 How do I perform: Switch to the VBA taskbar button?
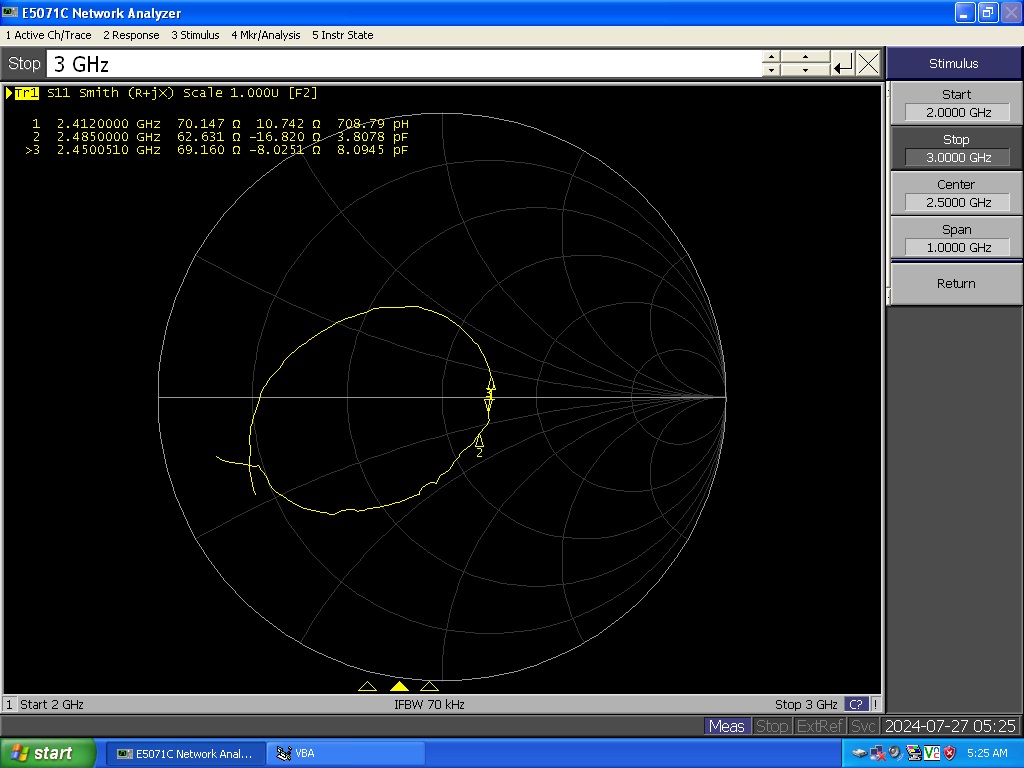click(346, 754)
